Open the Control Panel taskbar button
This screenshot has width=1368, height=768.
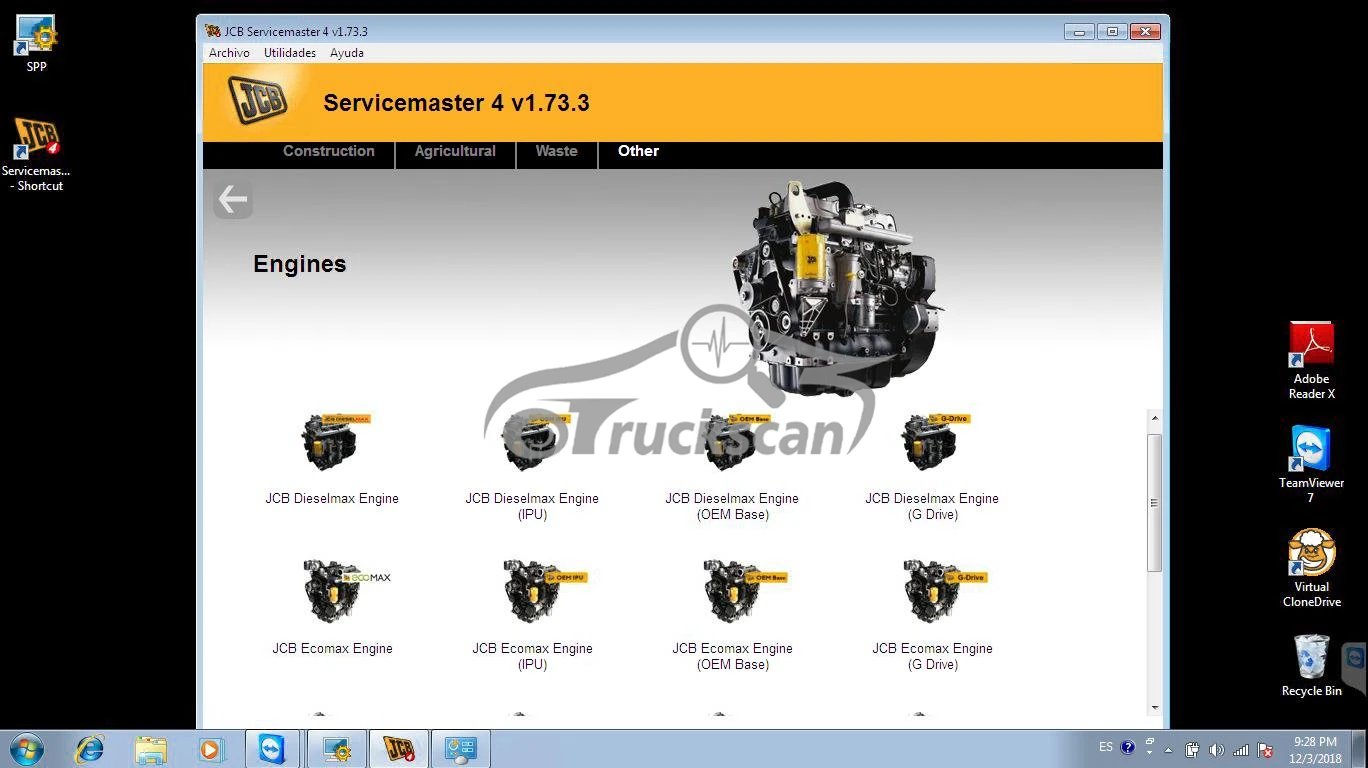click(461, 749)
